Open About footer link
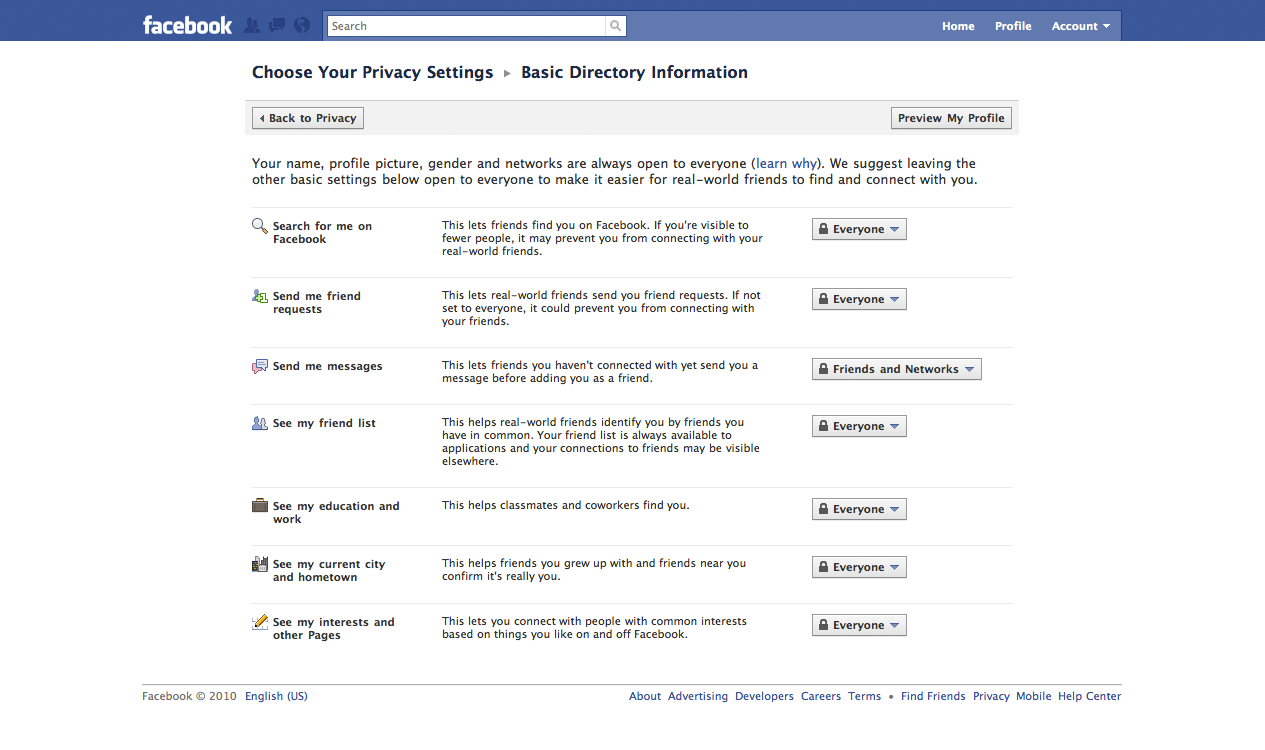 [645, 696]
